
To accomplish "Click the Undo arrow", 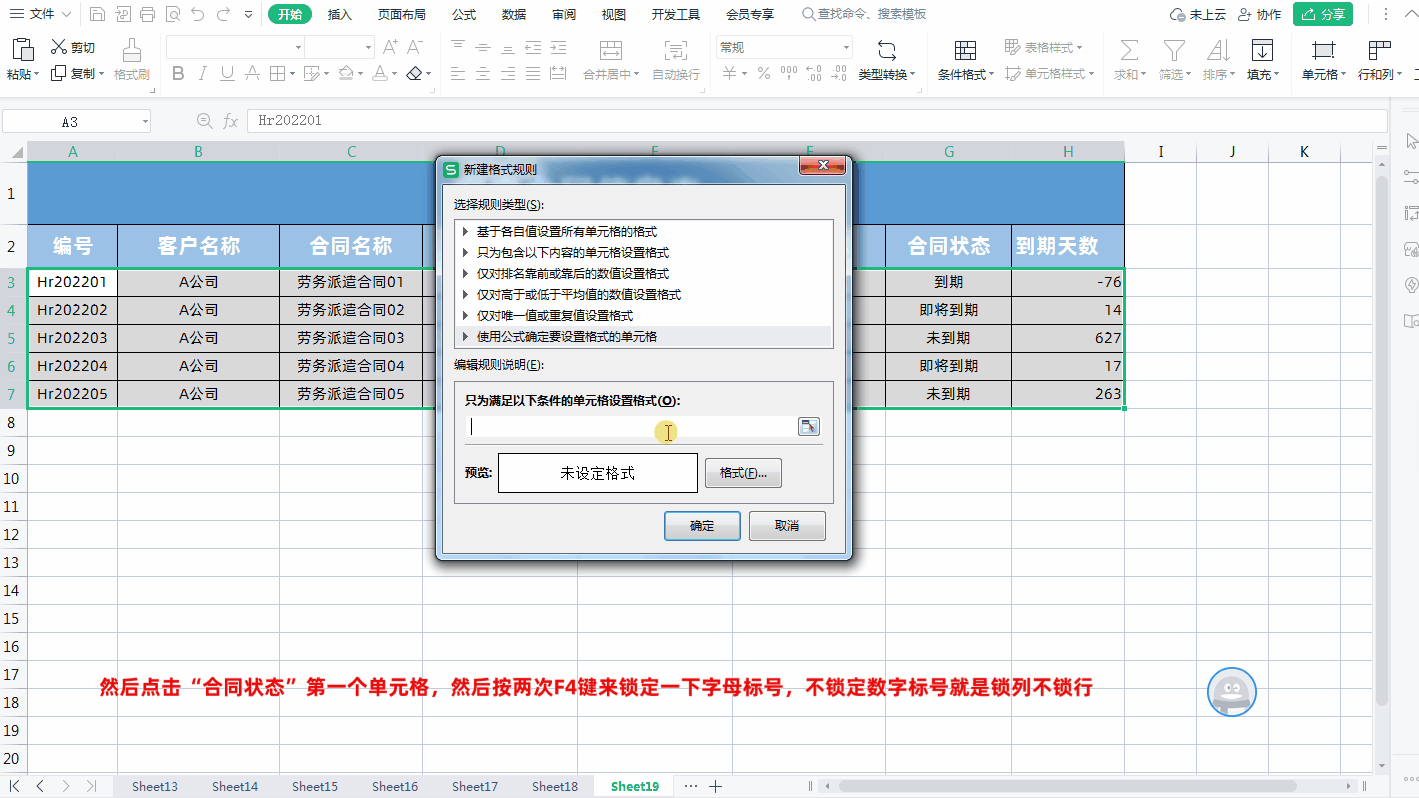I will (198, 14).
